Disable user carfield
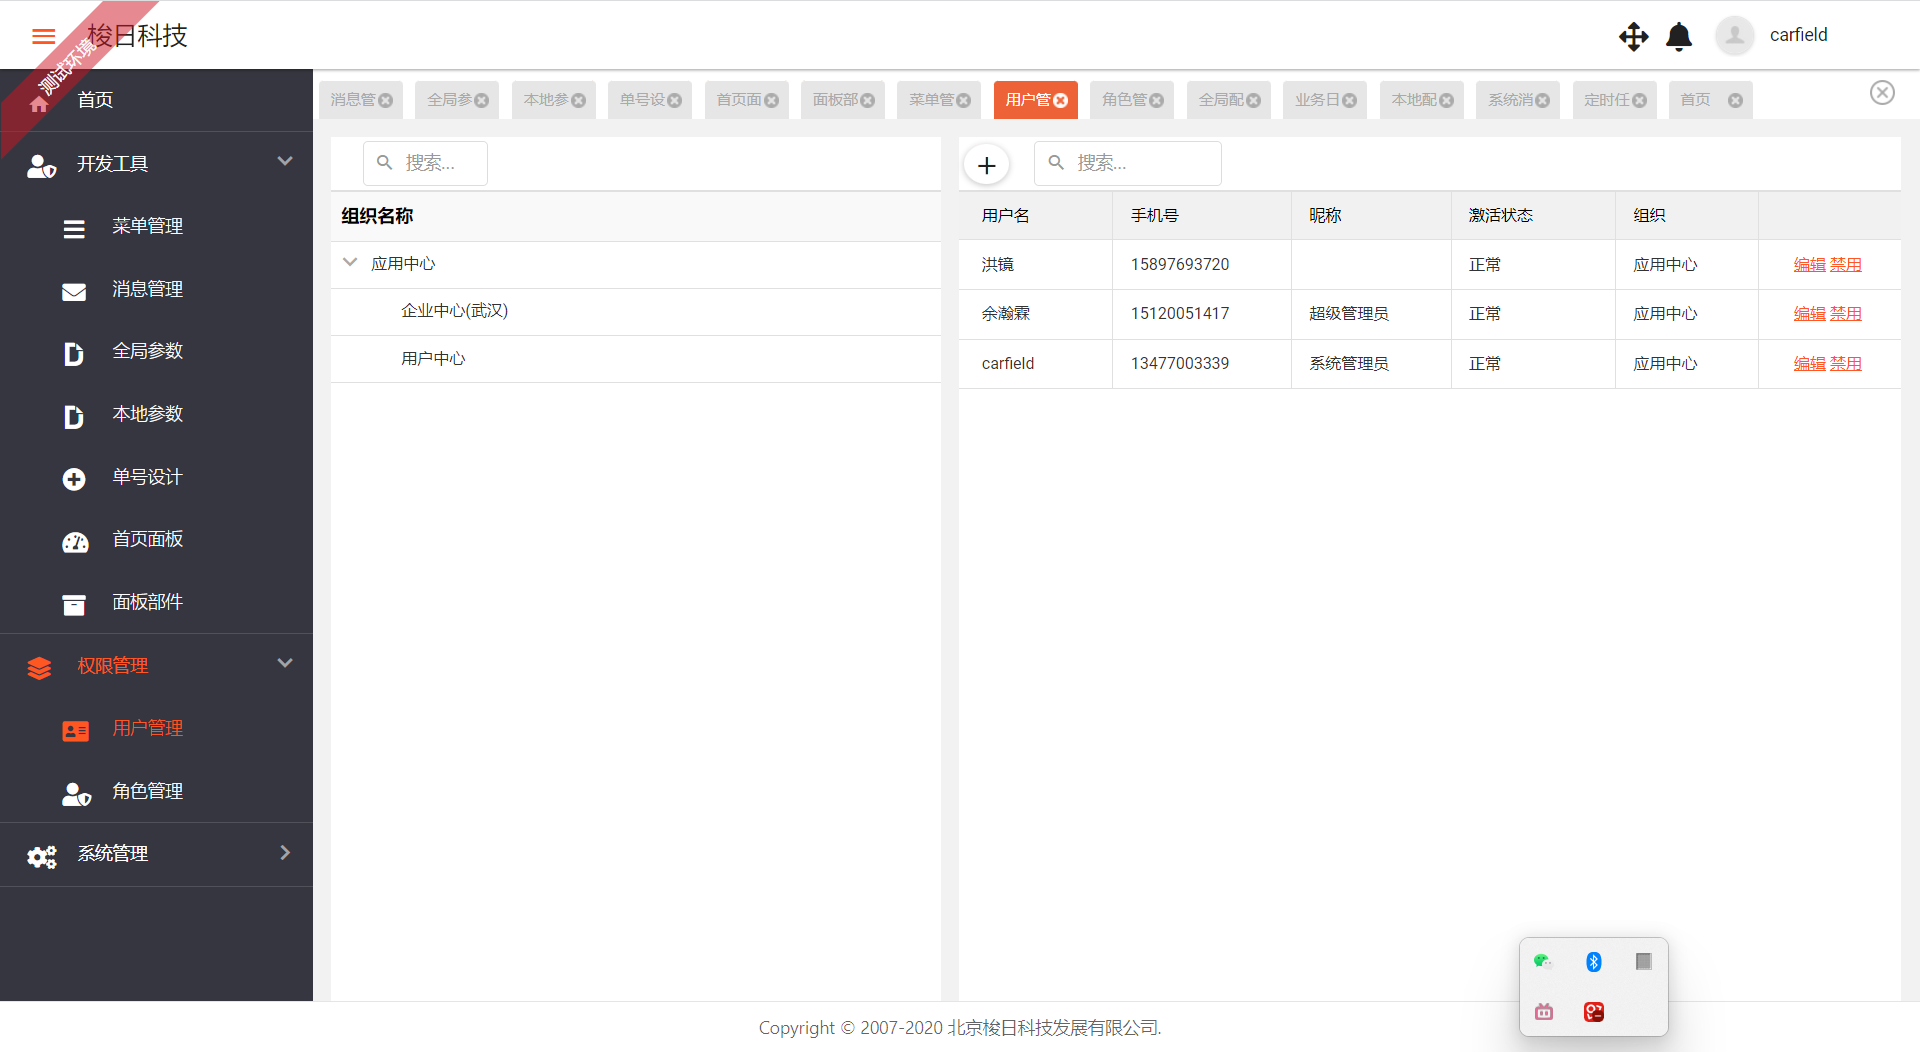The height and width of the screenshot is (1052, 1920). (1845, 364)
